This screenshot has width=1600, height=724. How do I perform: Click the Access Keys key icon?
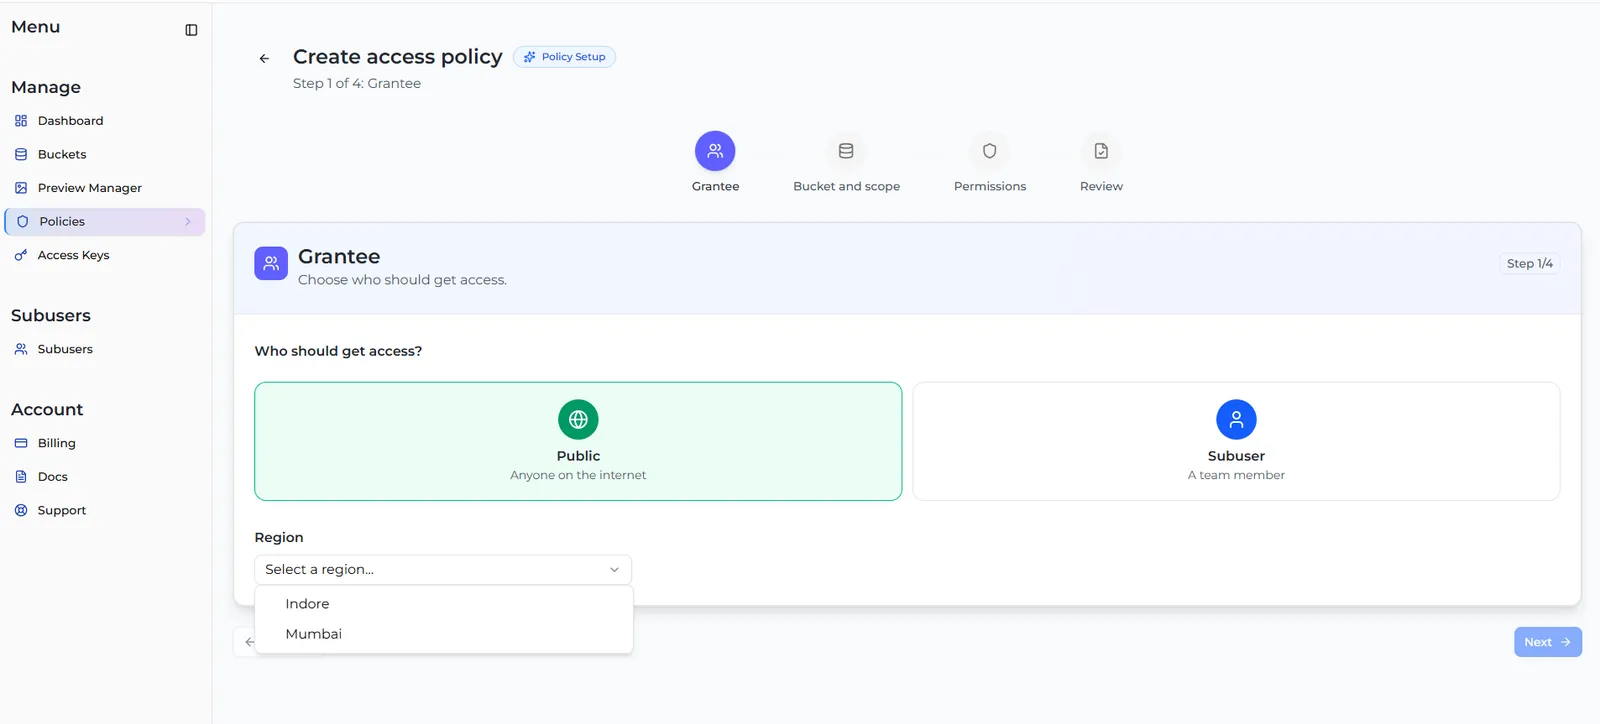pyautogui.click(x=21, y=255)
